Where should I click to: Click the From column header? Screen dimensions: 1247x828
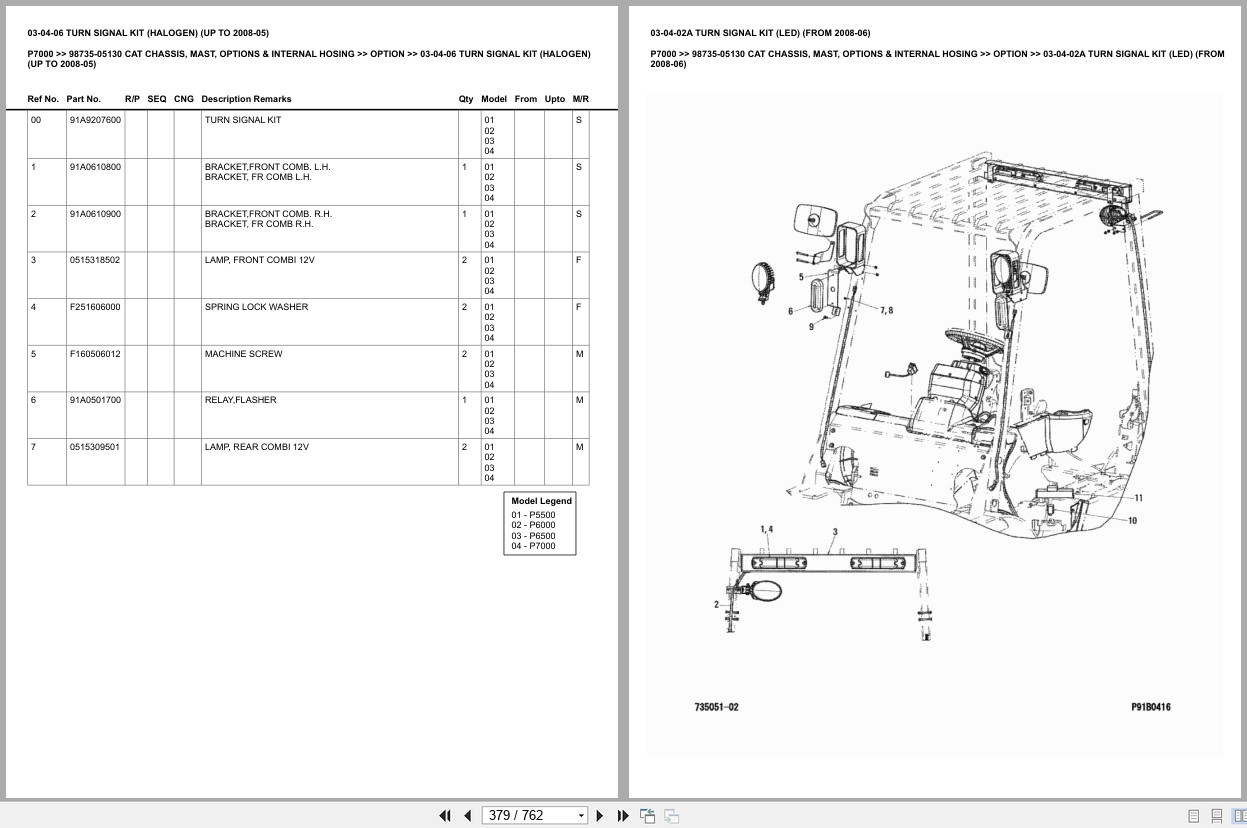click(526, 99)
